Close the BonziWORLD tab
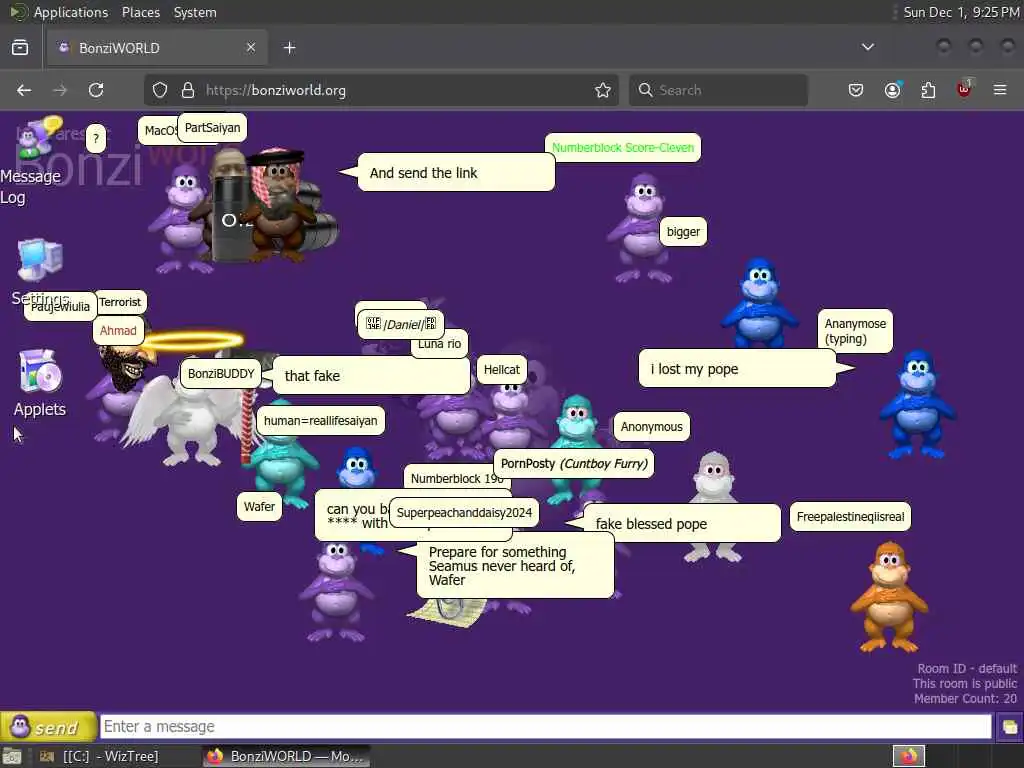The height and width of the screenshot is (768, 1024). (251, 47)
